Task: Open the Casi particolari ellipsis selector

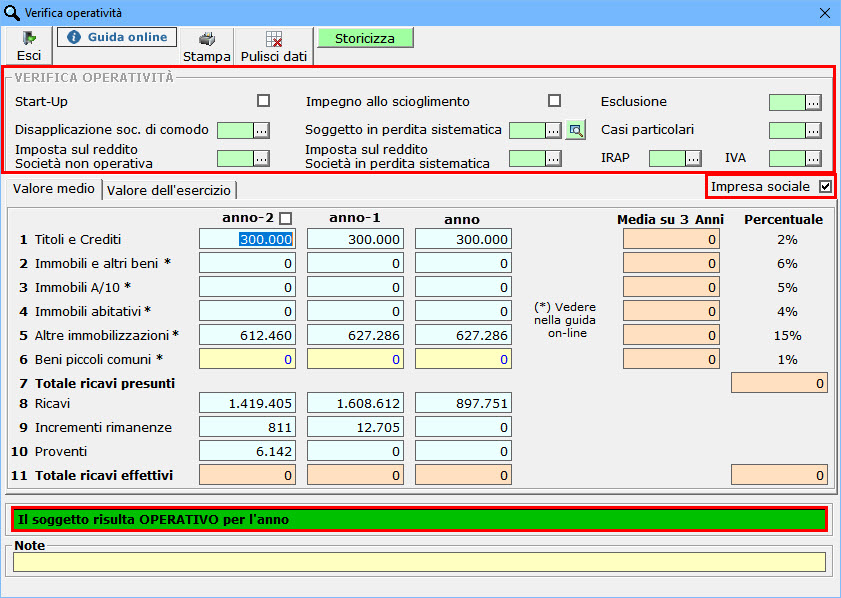Action: tap(813, 130)
